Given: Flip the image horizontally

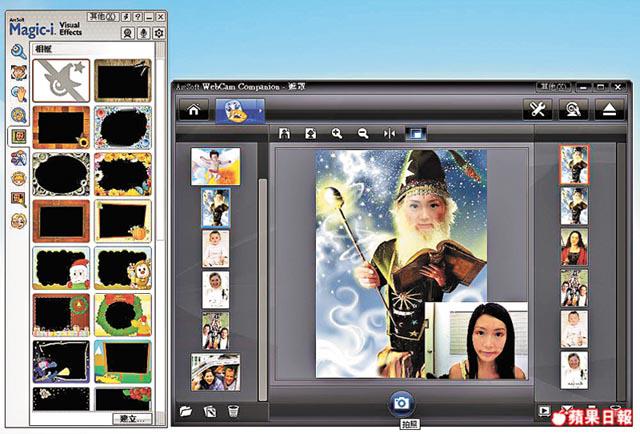Looking at the screenshot, I should (389, 133).
